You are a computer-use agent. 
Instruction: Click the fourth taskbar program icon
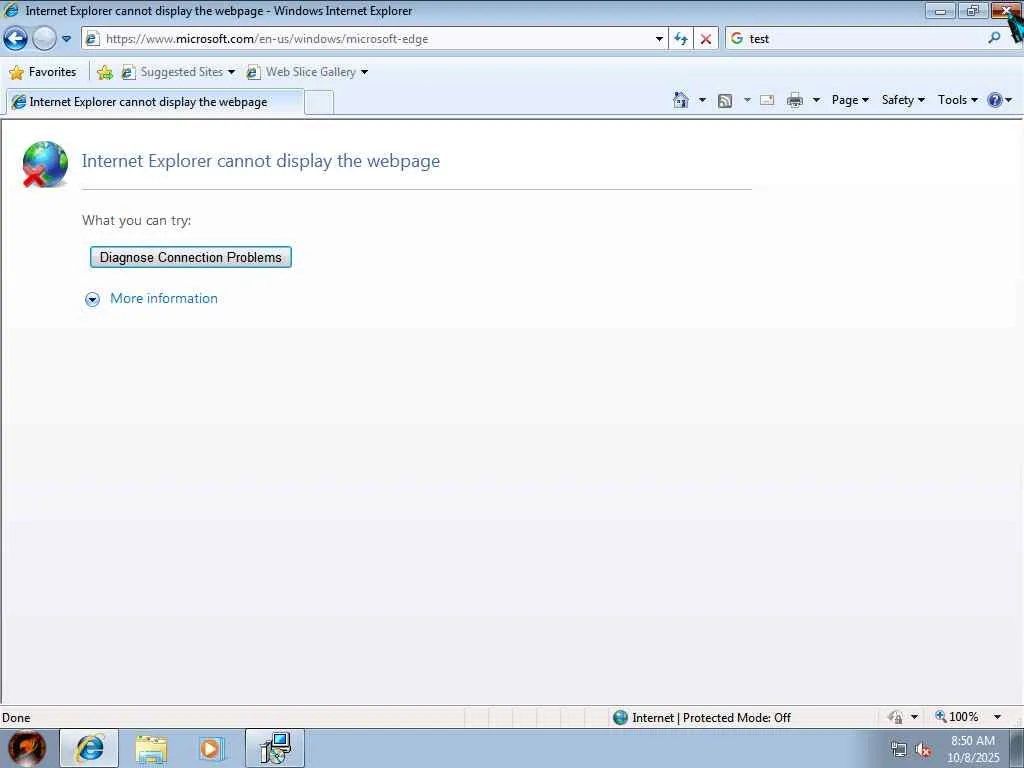coord(275,748)
